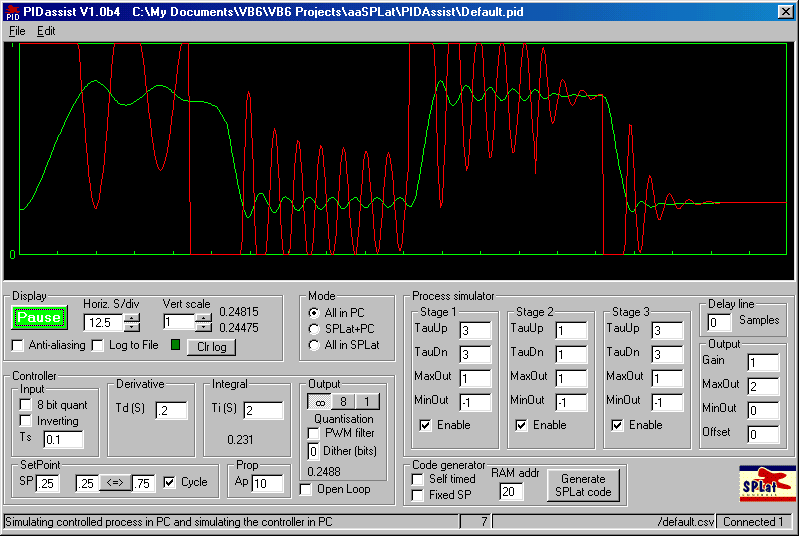Click the PID app icon in title bar
The width and height of the screenshot is (799, 536).
tap(12, 11)
